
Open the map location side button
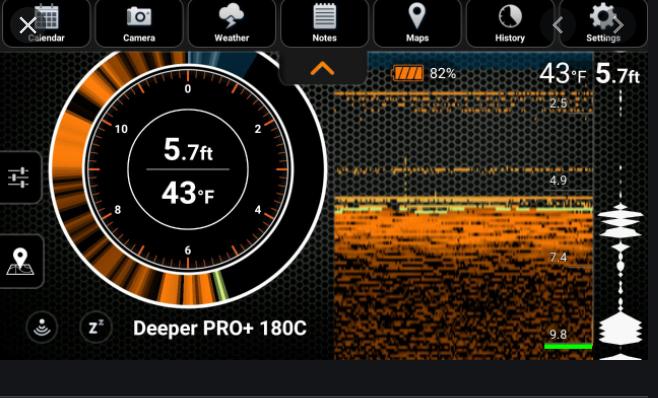[20, 262]
